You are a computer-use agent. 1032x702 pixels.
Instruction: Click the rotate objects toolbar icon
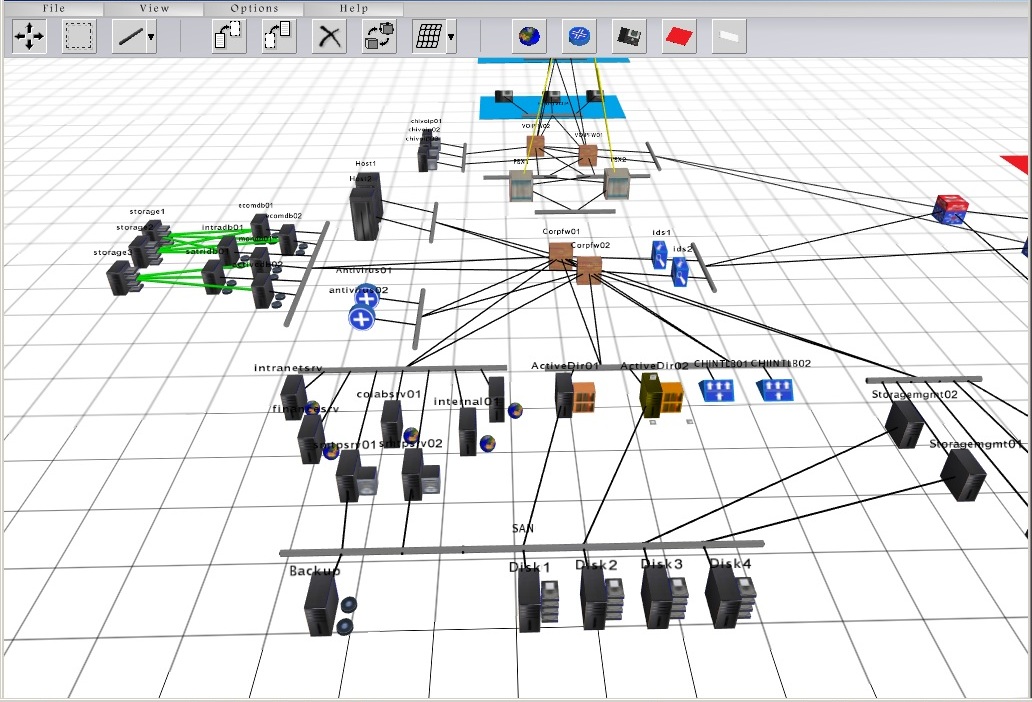[x=379, y=36]
